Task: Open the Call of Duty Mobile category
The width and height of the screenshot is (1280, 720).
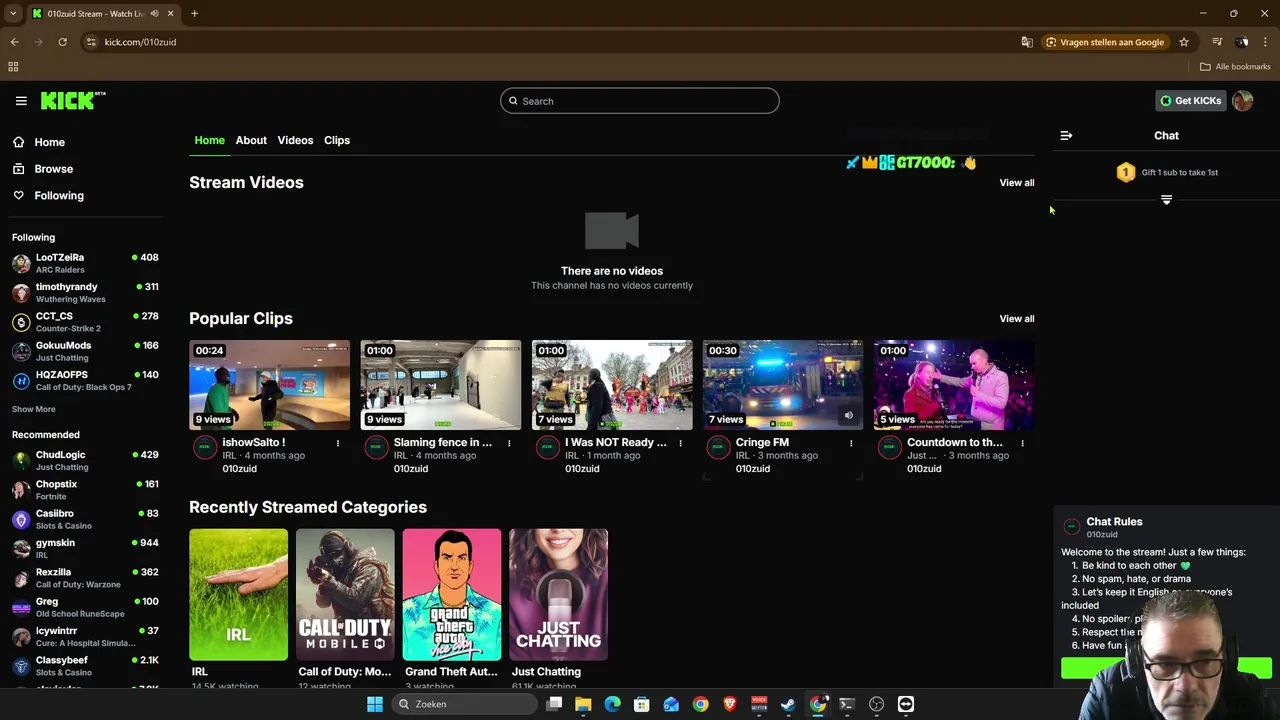Action: point(345,595)
